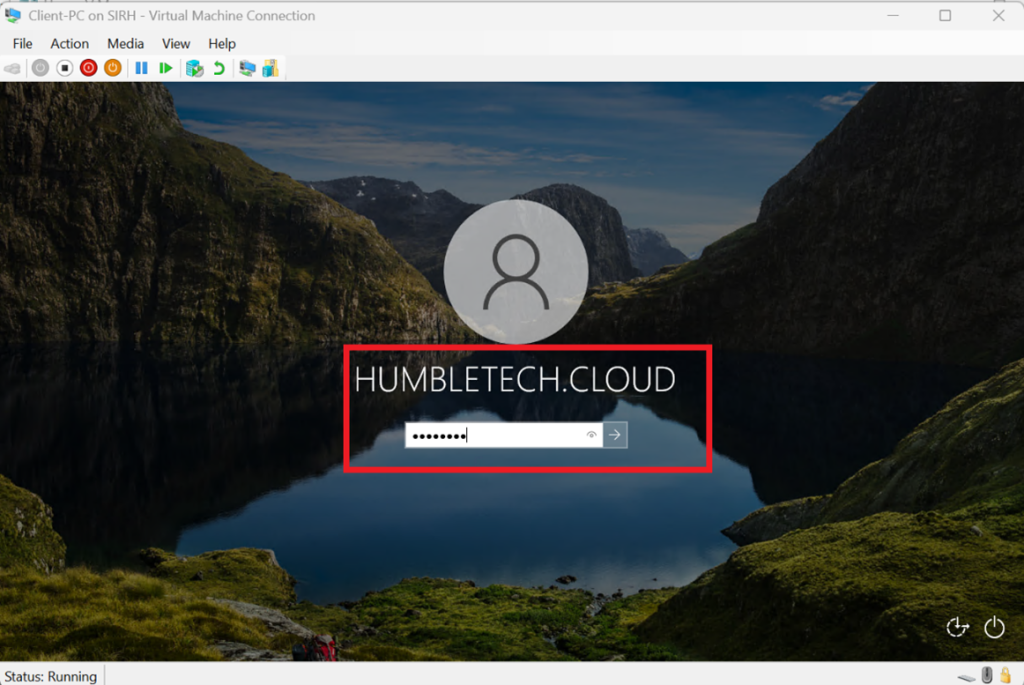
Task: Click the power icon on login screen
Action: [x=994, y=627]
